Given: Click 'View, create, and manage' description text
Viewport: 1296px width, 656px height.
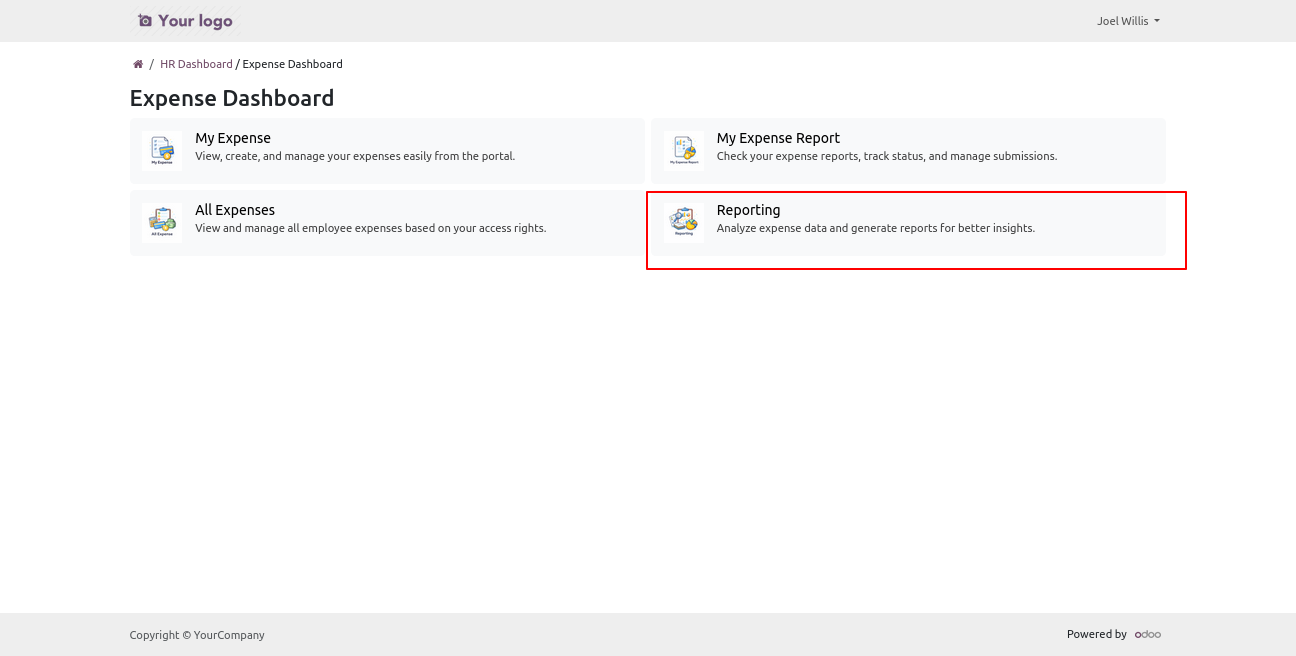Looking at the screenshot, I should (355, 156).
